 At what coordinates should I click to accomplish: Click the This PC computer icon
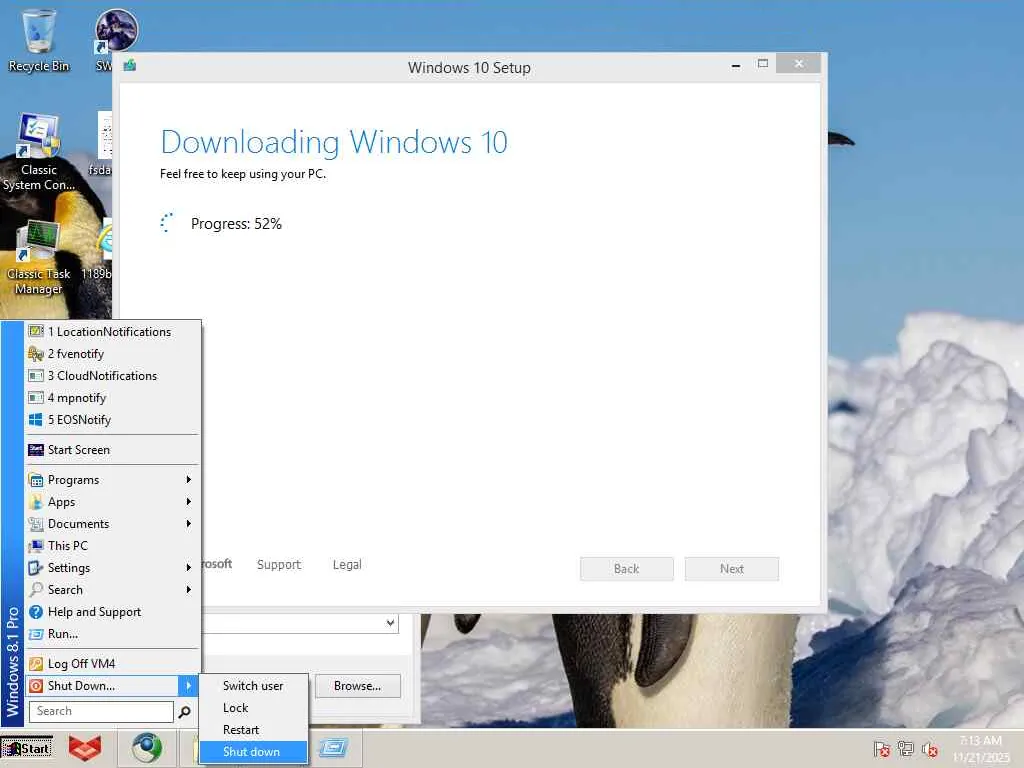(x=36, y=546)
